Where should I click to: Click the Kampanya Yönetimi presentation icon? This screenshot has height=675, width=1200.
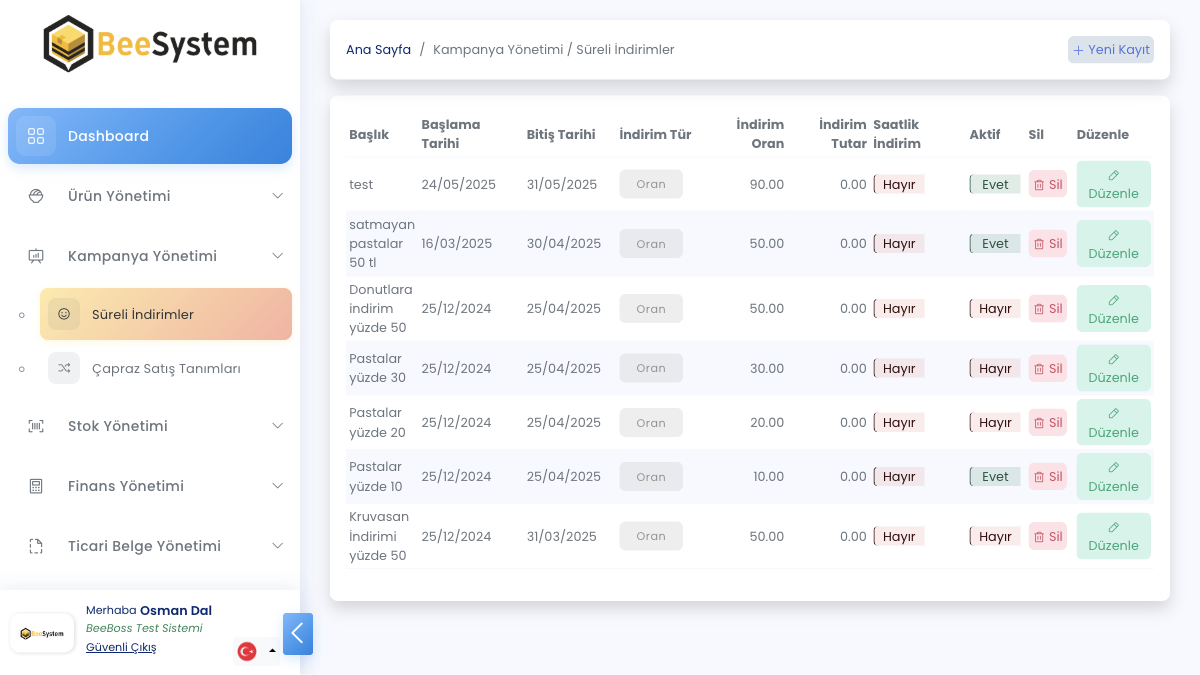click(x=36, y=256)
